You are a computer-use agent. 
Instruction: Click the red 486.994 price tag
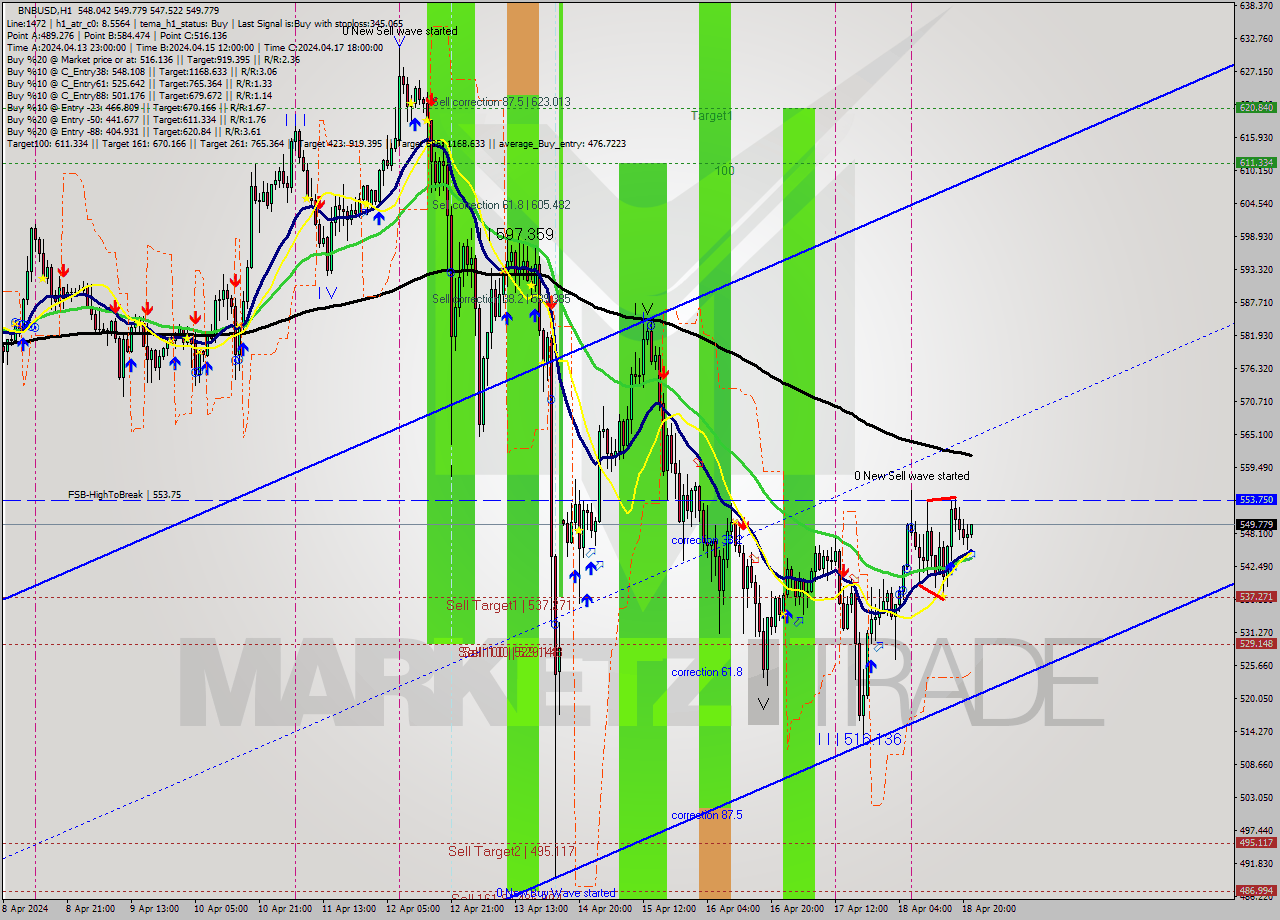click(1256, 890)
